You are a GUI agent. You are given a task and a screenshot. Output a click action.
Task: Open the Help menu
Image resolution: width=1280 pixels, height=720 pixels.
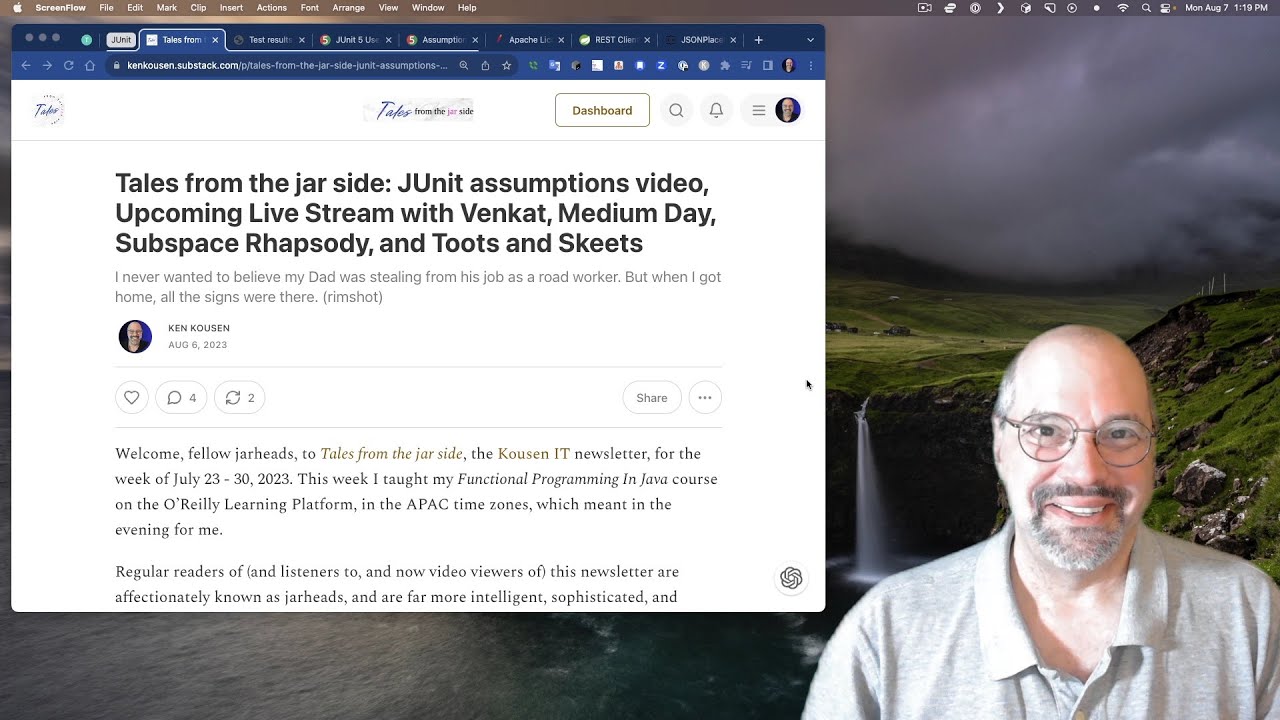(467, 8)
